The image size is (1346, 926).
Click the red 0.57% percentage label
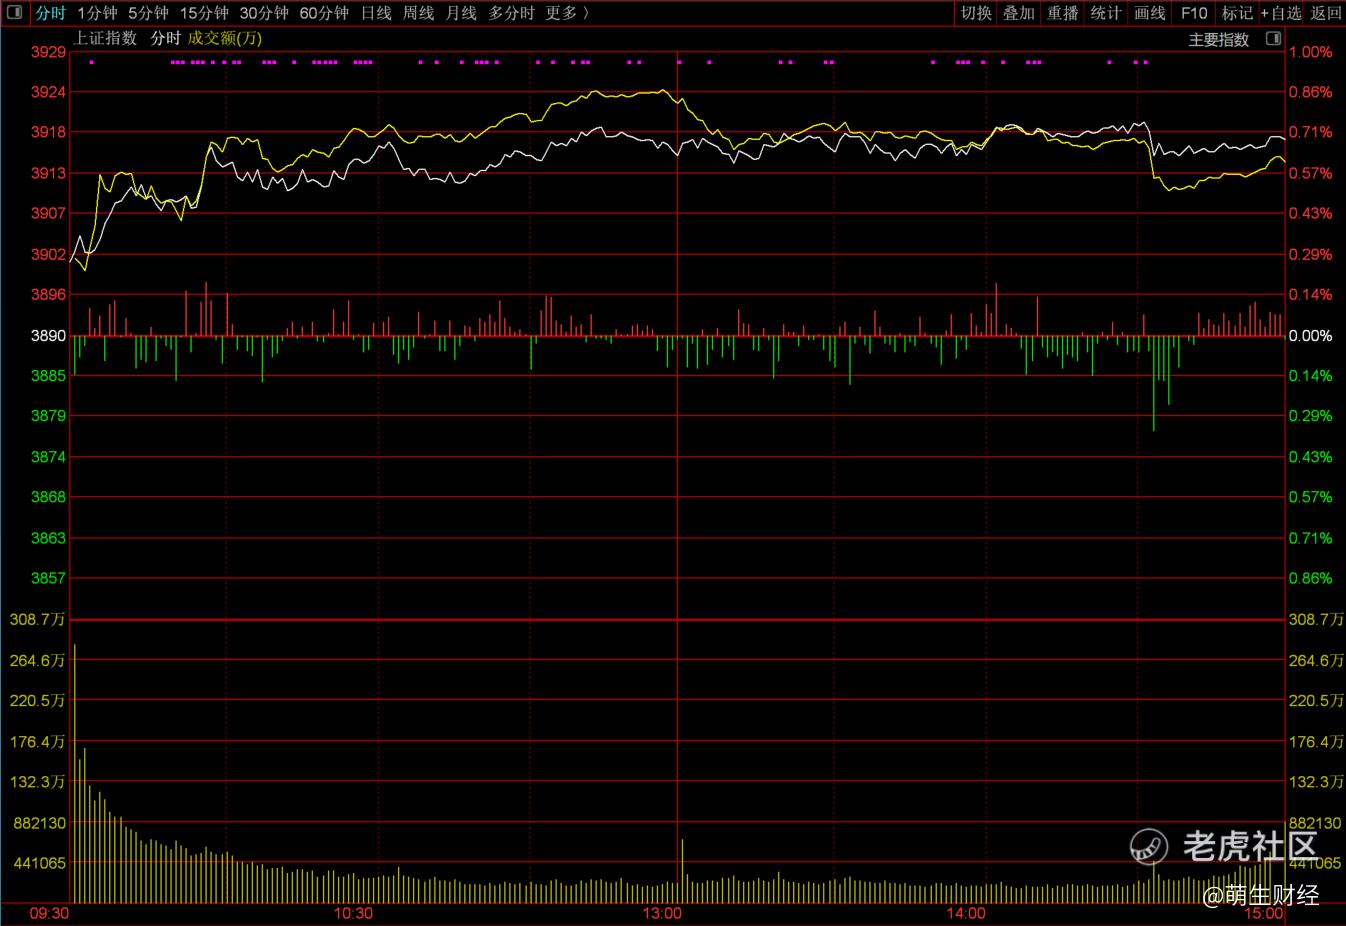(x=1311, y=173)
